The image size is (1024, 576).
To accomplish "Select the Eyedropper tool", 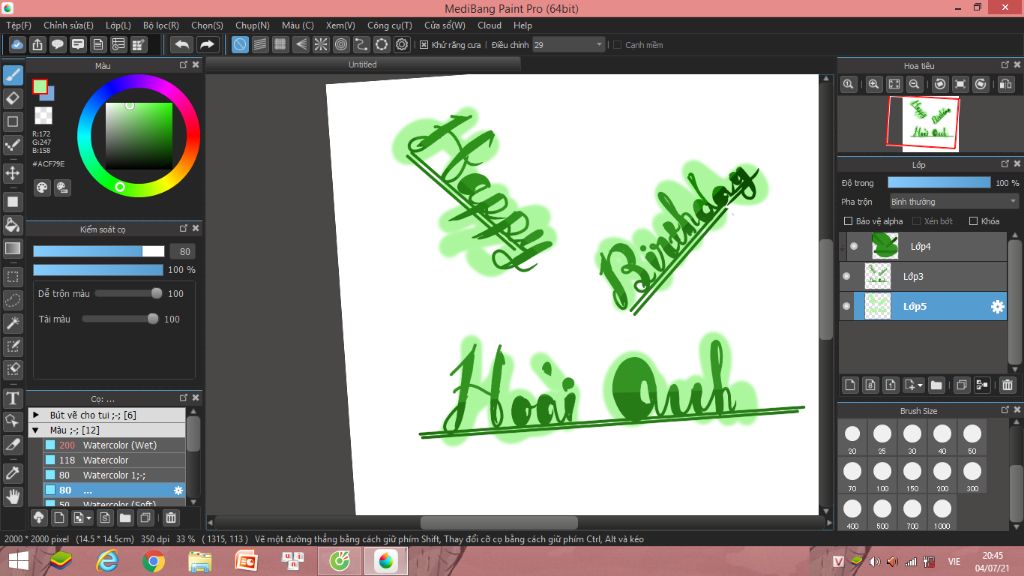I will coord(12,473).
